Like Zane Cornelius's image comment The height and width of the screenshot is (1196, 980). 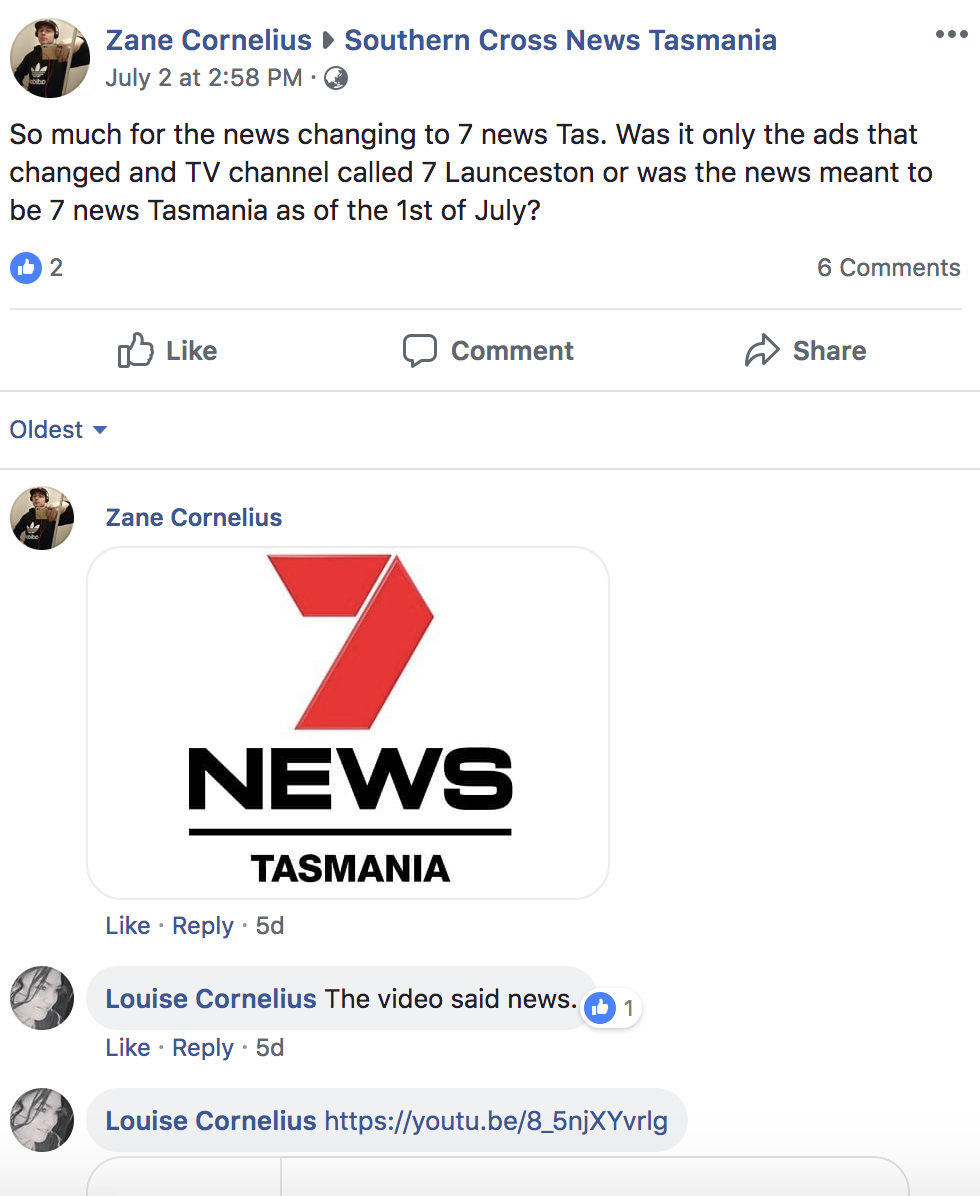[127, 926]
